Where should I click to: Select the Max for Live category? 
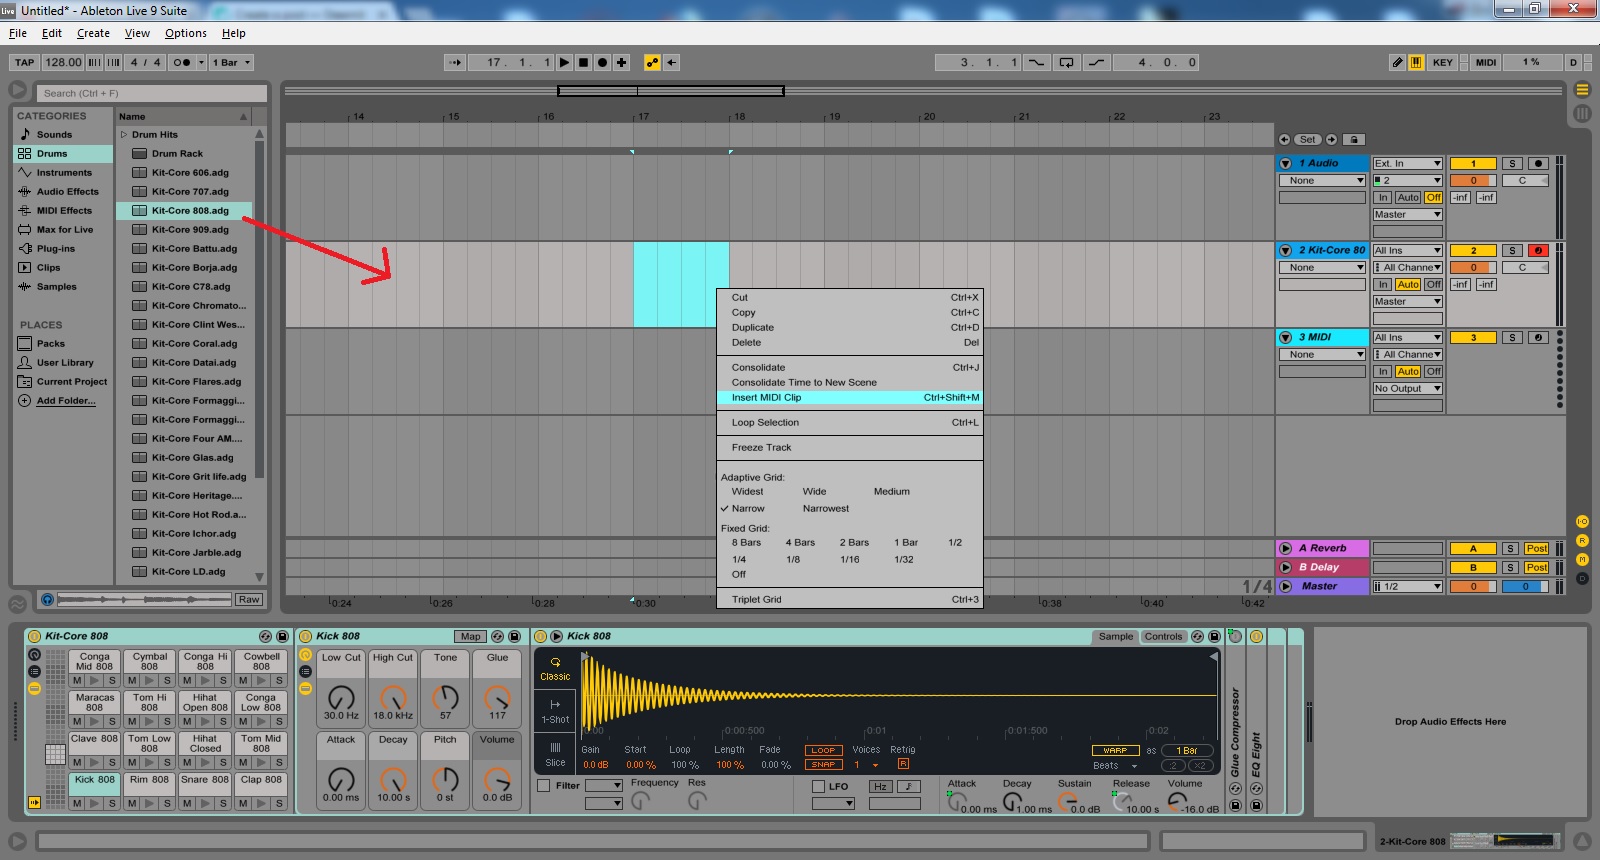click(65, 229)
